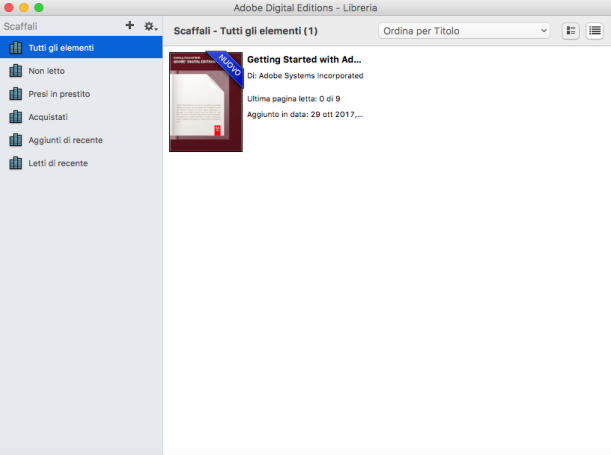
Task: Click bookshelf icon beside Acquistati
Action: [x=16, y=116]
